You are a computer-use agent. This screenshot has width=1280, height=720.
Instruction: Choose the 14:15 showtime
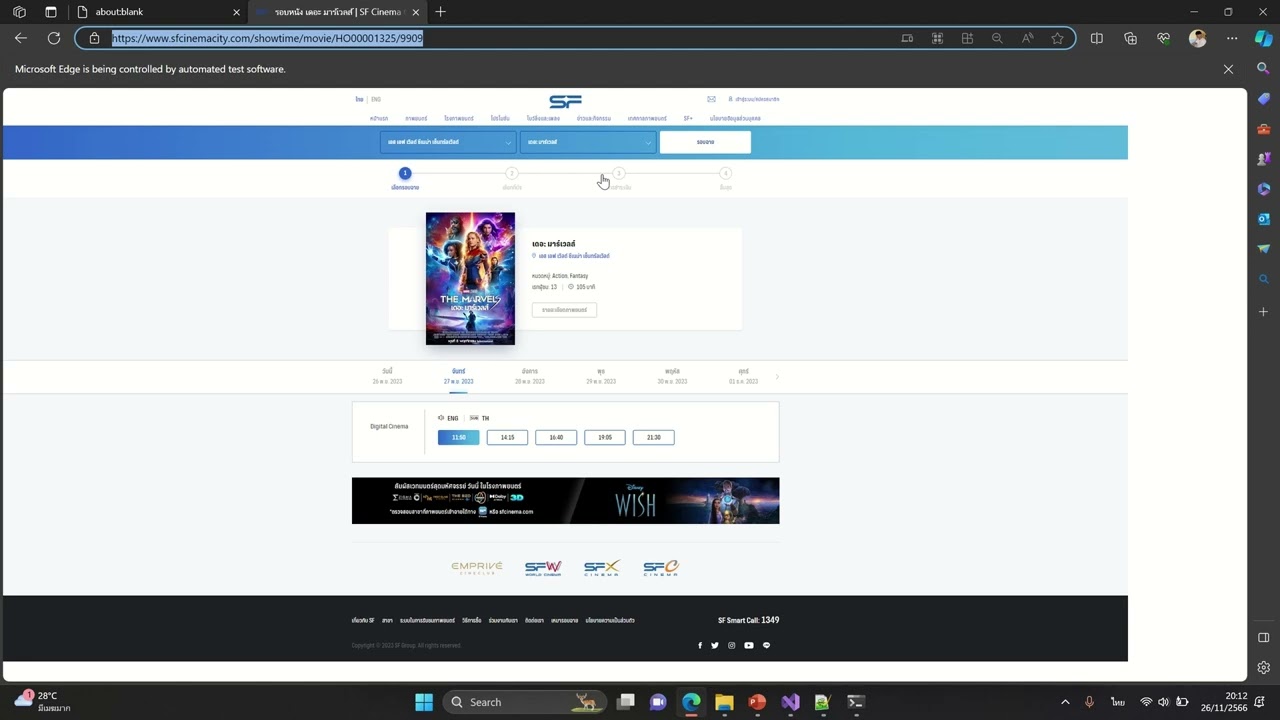coord(507,437)
